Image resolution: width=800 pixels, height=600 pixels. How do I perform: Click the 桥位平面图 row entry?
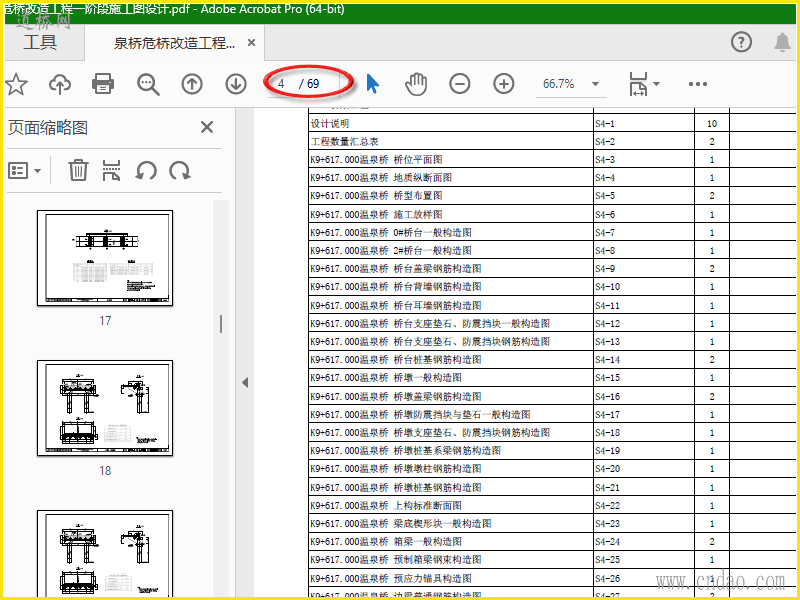(x=376, y=160)
